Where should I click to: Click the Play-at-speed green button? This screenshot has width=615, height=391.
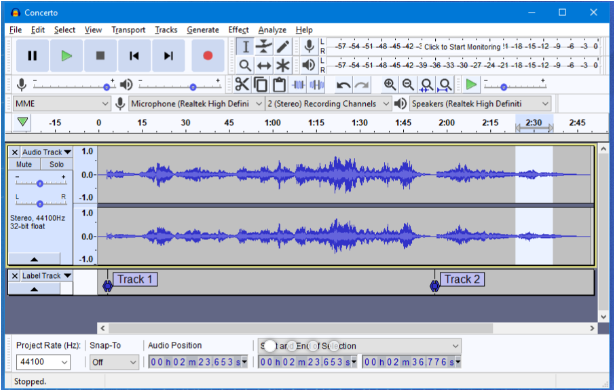(471, 84)
